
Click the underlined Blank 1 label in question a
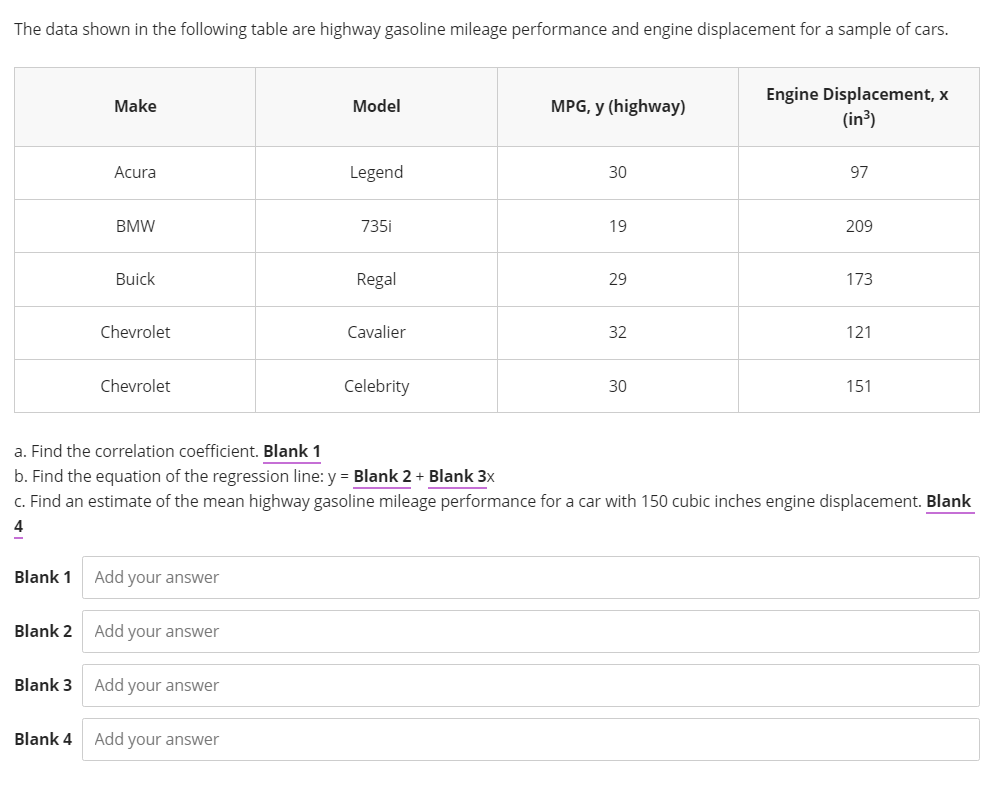pyautogui.click(x=292, y=451)
